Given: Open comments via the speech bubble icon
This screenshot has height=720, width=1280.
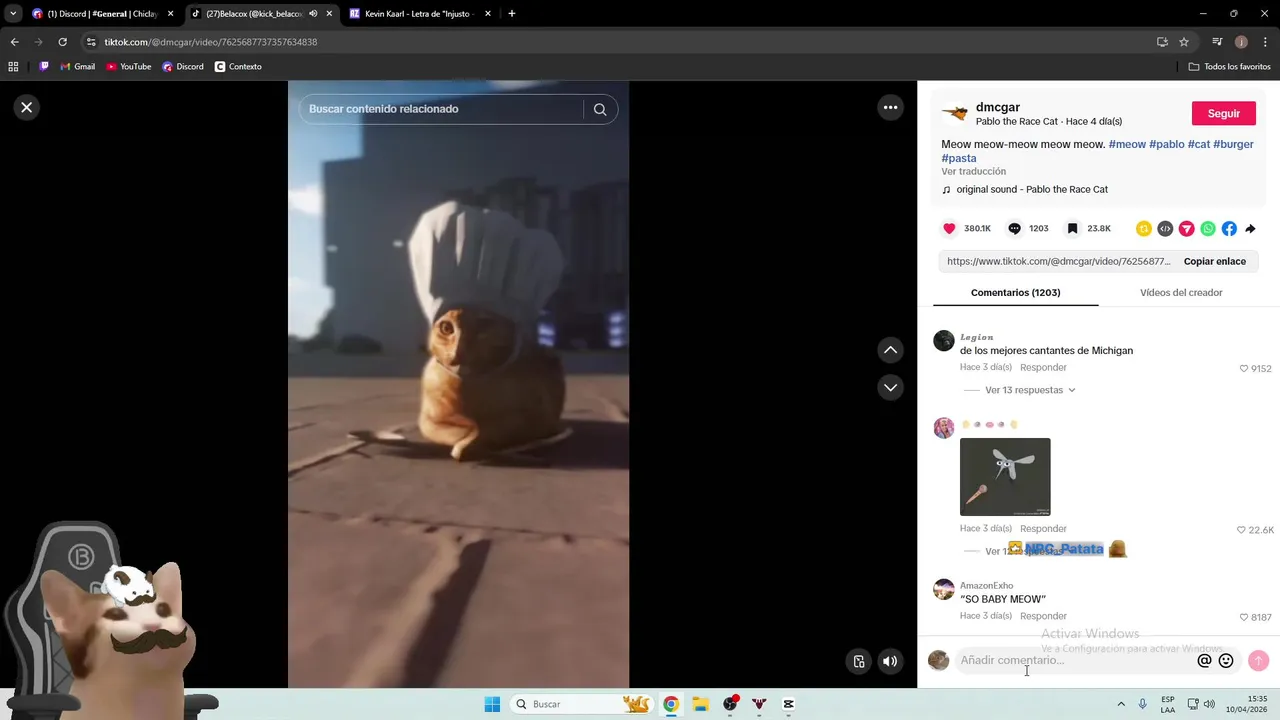Looking at the screenshot, I should [x=1014, y=228].
